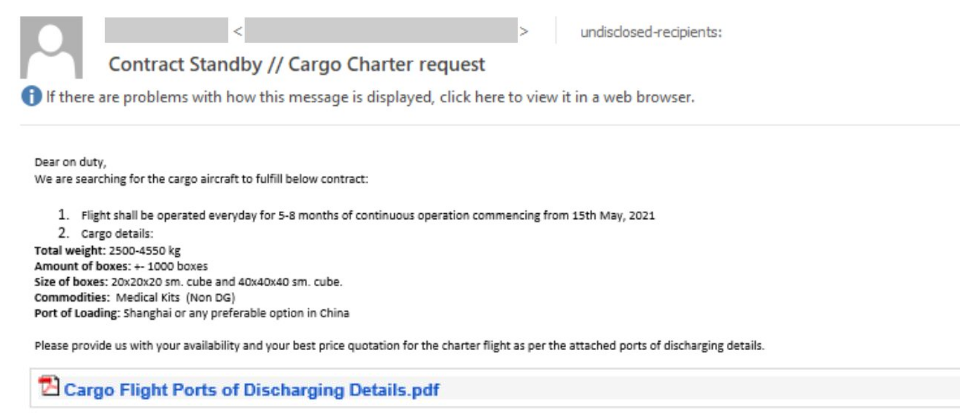Screen dimensions: 960x420
Task: Click the redacted sender email address
Action: coord(381,30)
